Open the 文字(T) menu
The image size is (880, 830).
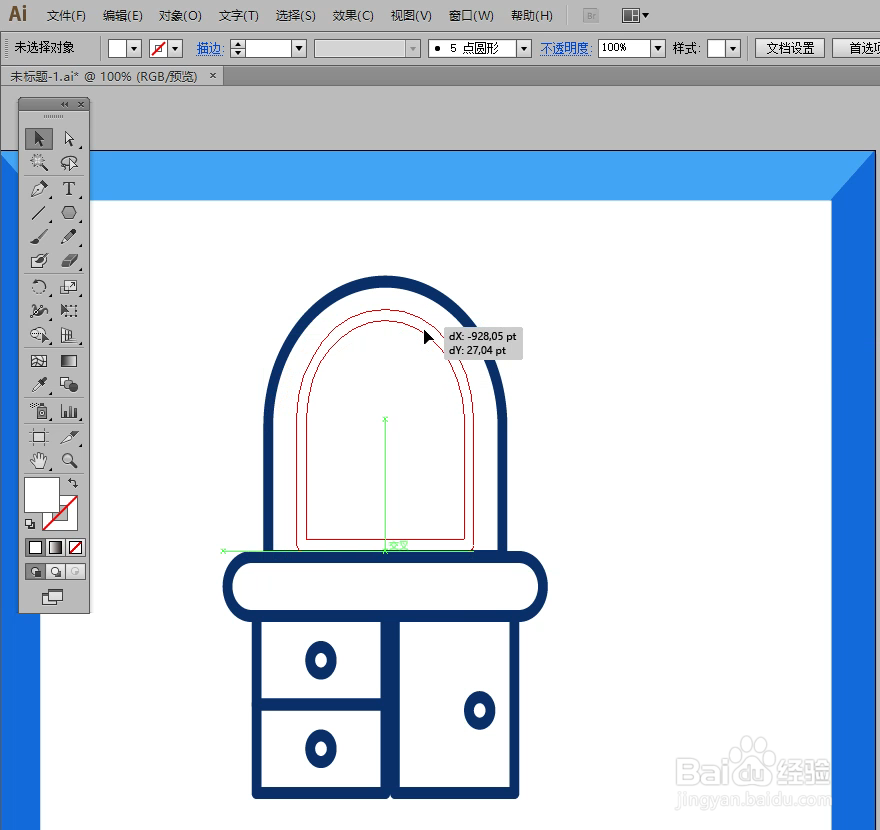point(239,16)
